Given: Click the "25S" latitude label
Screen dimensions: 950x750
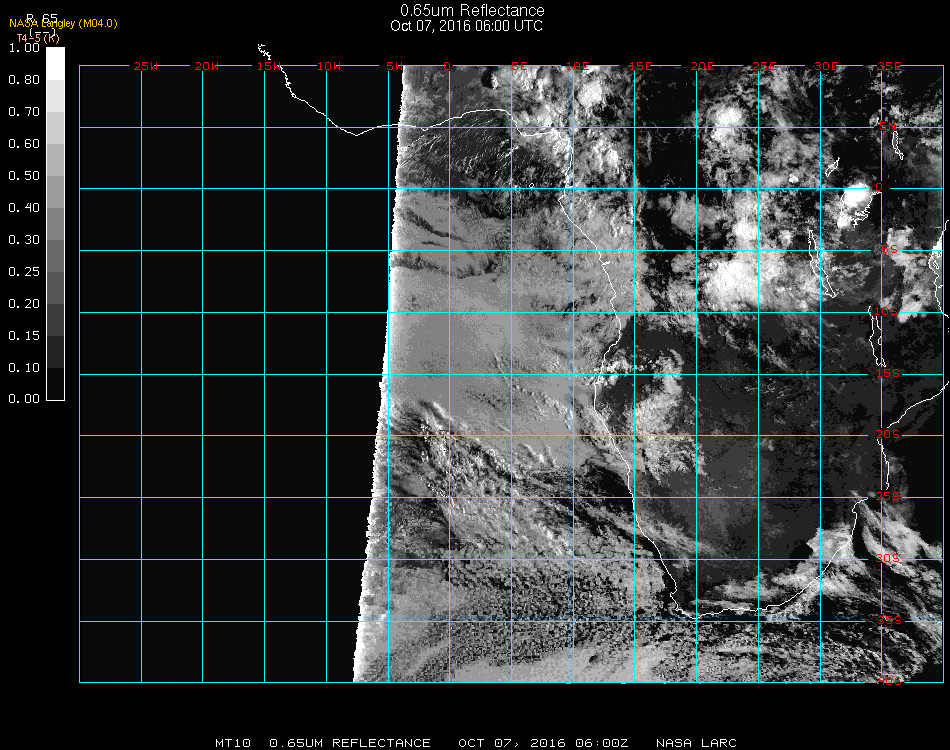Looking at the screenshot, I should click(x=888, y=496).
